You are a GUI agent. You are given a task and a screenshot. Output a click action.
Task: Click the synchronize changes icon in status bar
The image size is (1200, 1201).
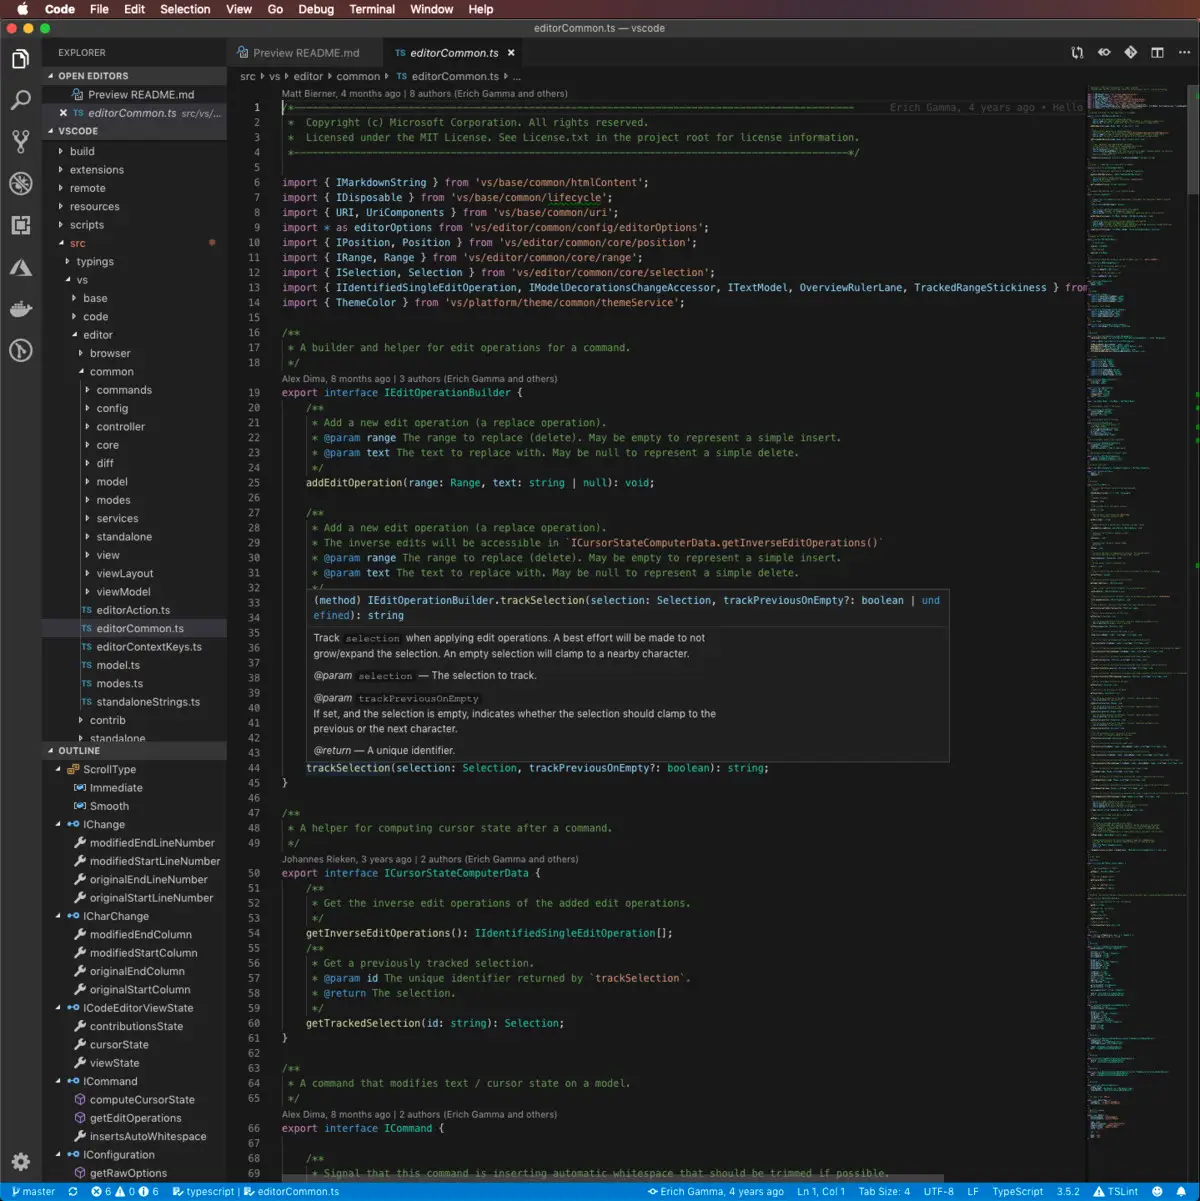point(73,1191)
